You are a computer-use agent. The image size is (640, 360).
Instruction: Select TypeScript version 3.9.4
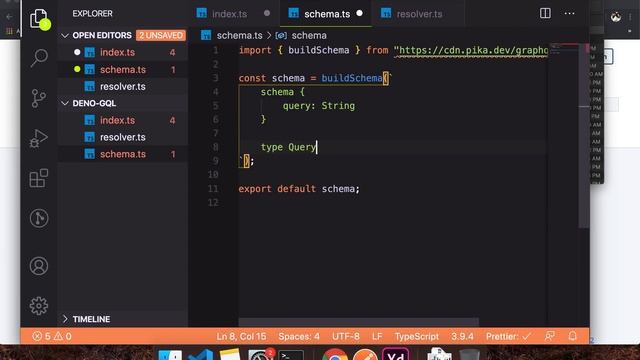[x=462, y=336]
